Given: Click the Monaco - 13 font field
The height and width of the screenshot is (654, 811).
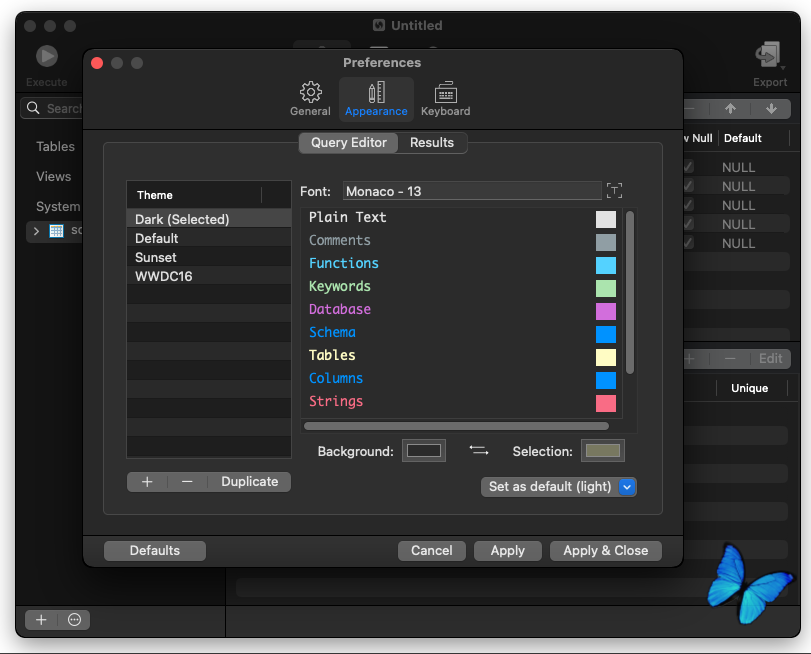Looking at the screenshot, I should 472,191.
